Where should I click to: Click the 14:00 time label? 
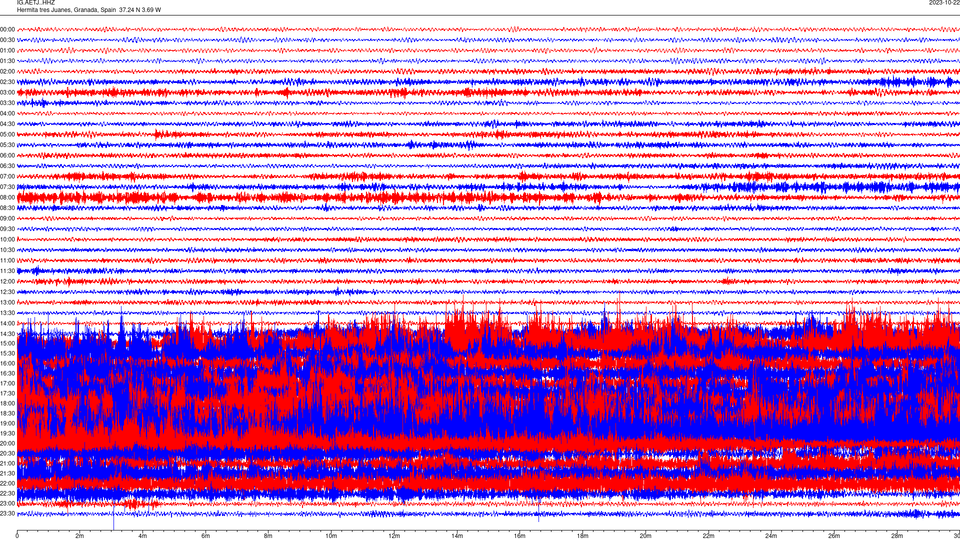[x=8, y=323]
